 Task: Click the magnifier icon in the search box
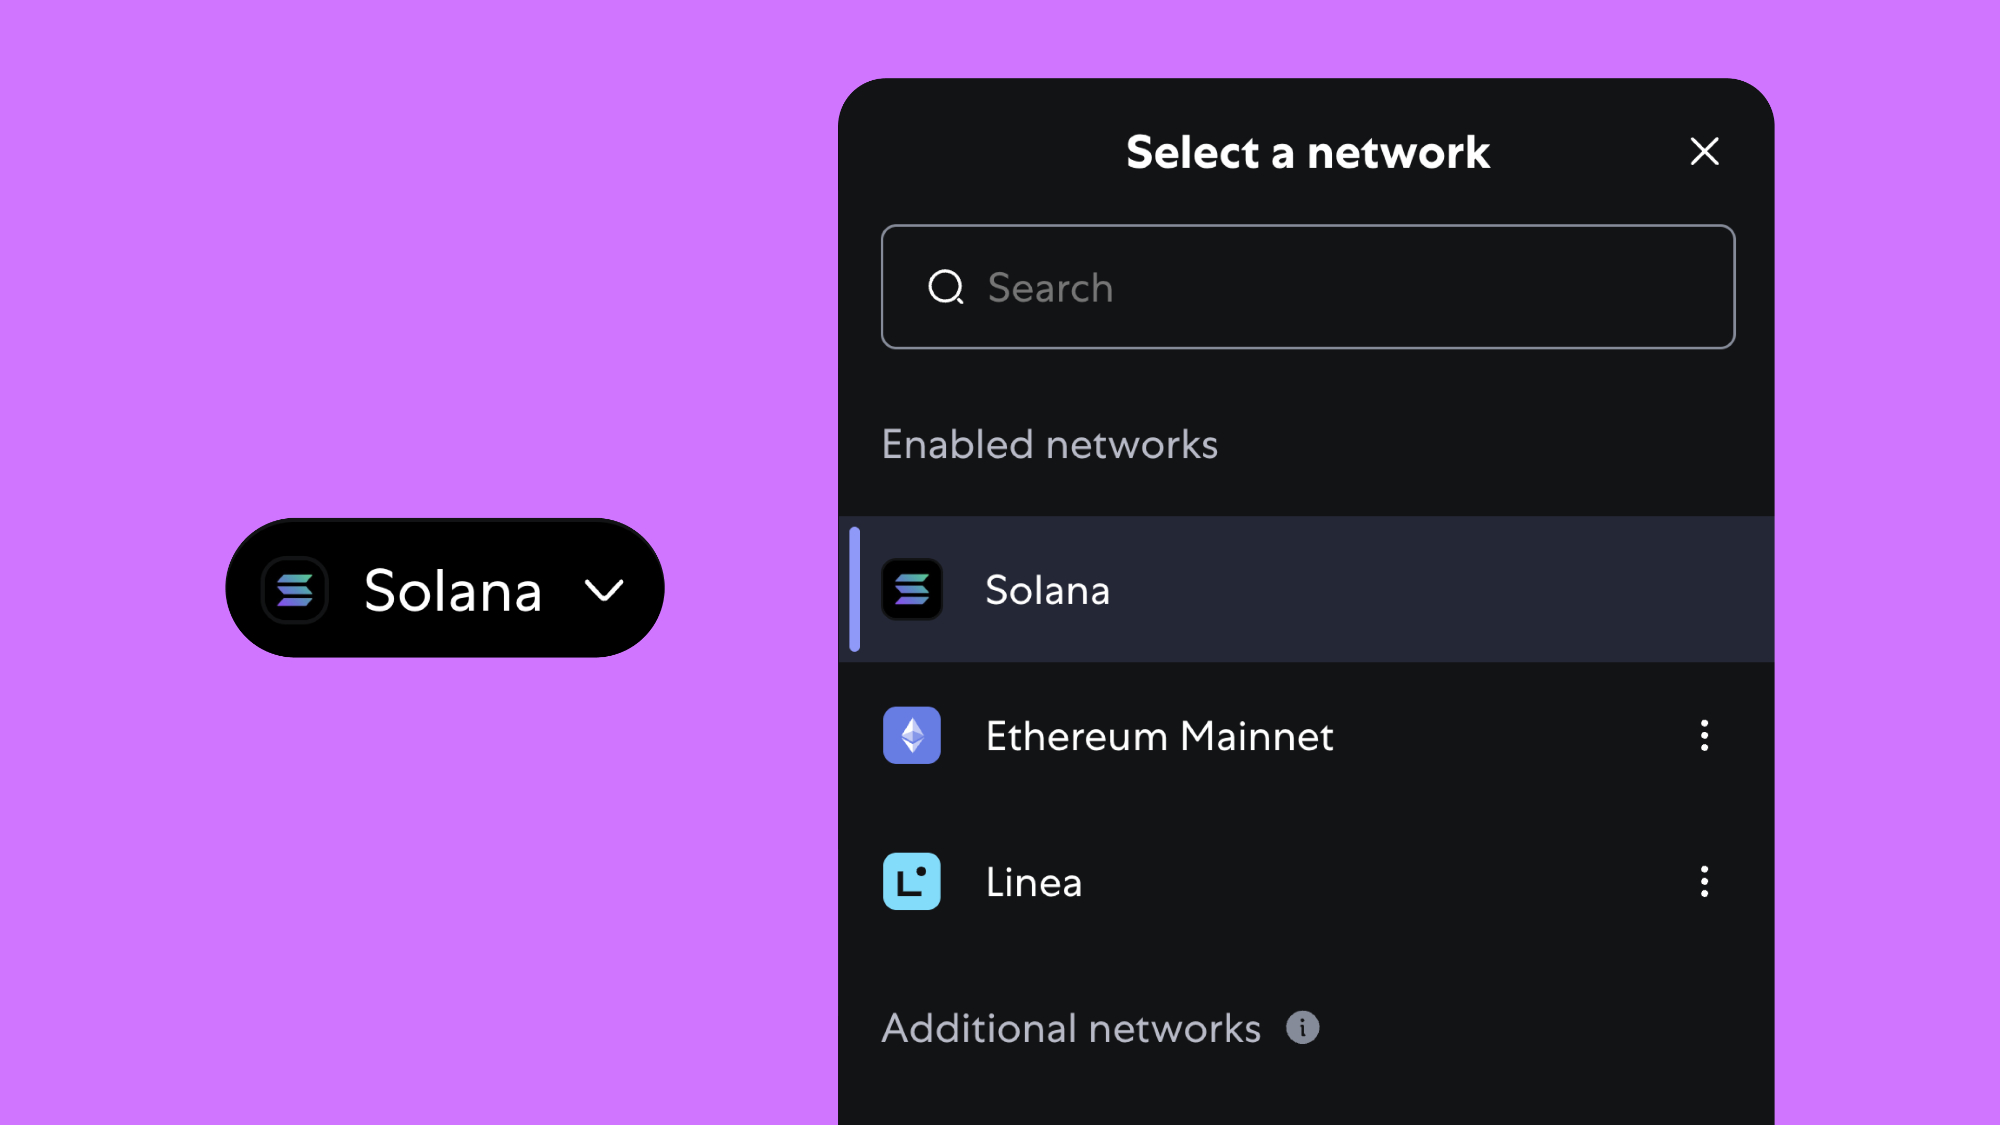pyautogui.click(x=945, y=288)
